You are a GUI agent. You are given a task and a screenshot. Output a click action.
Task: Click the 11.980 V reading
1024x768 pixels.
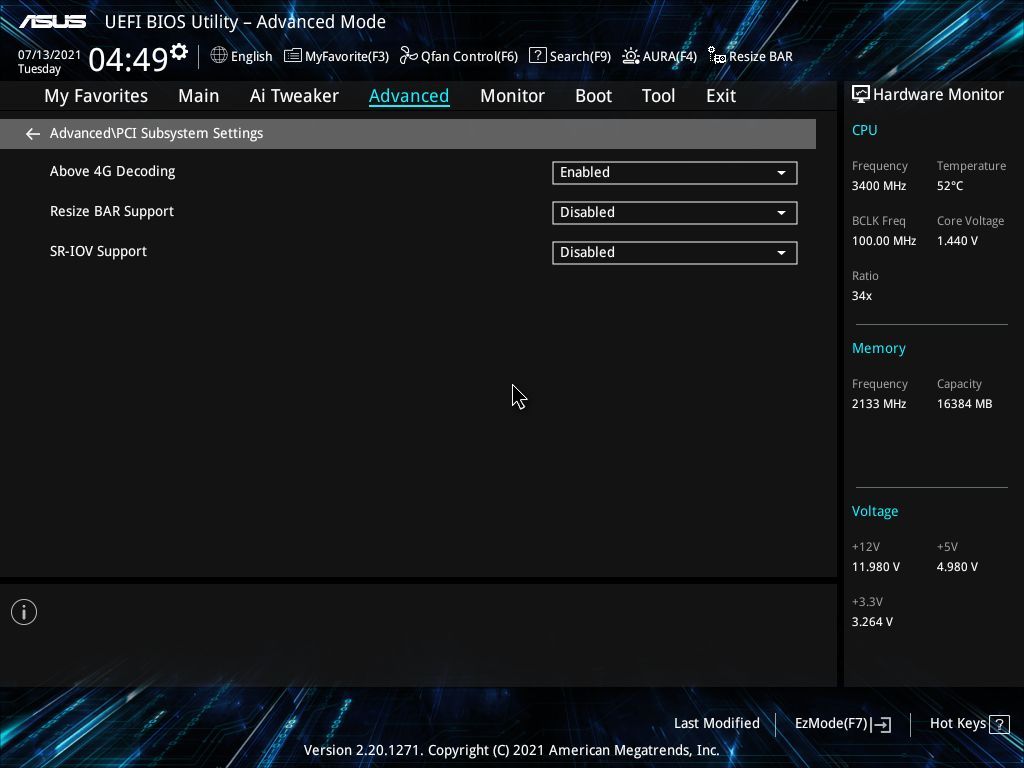tap(875, 567)
